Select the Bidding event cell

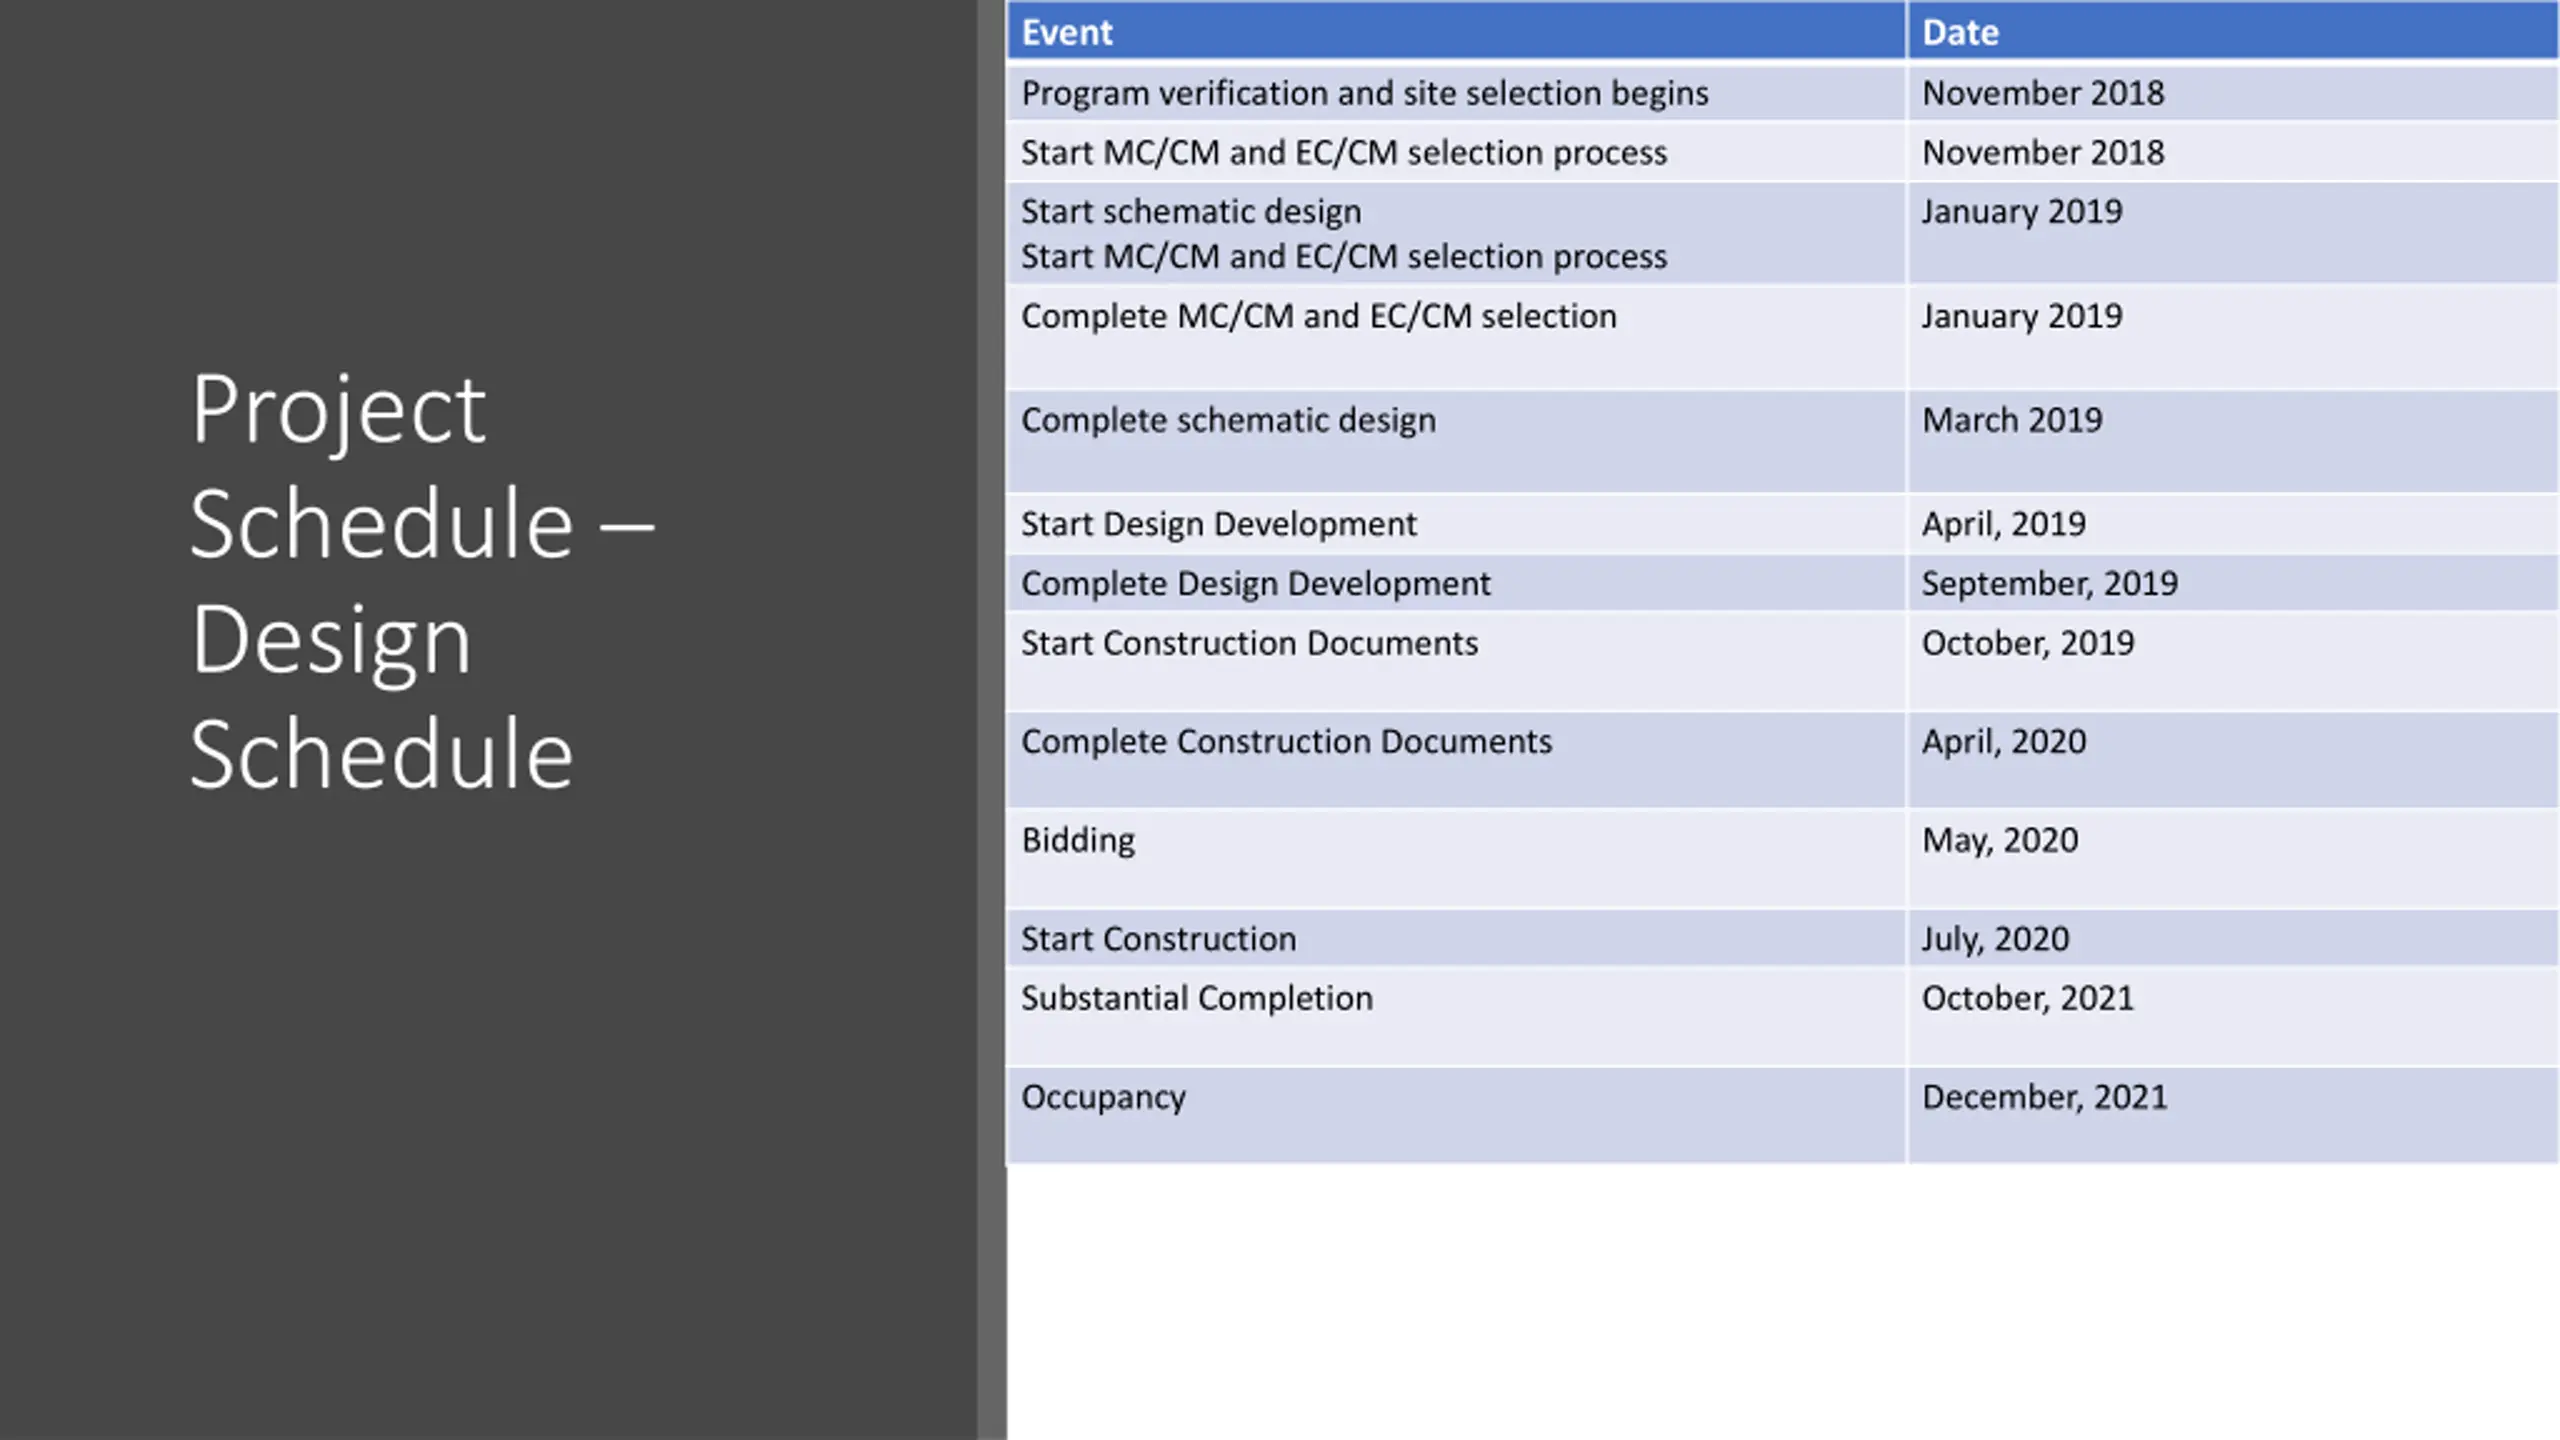point(1456,859)
